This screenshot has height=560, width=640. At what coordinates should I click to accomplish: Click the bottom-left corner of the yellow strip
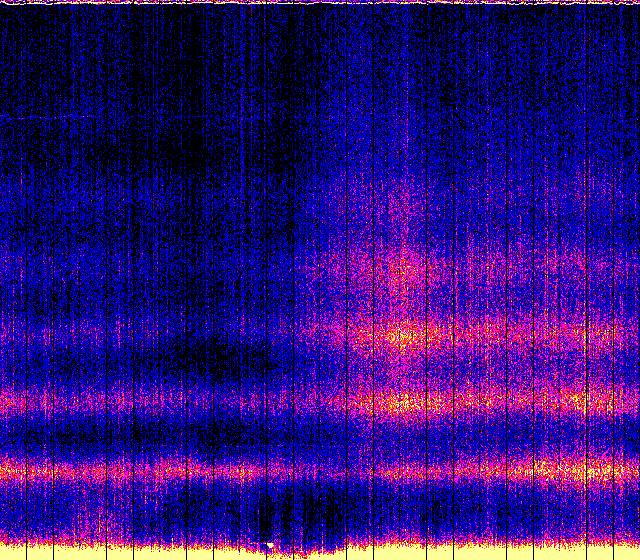pyautogui.click(x=3, y=556)
